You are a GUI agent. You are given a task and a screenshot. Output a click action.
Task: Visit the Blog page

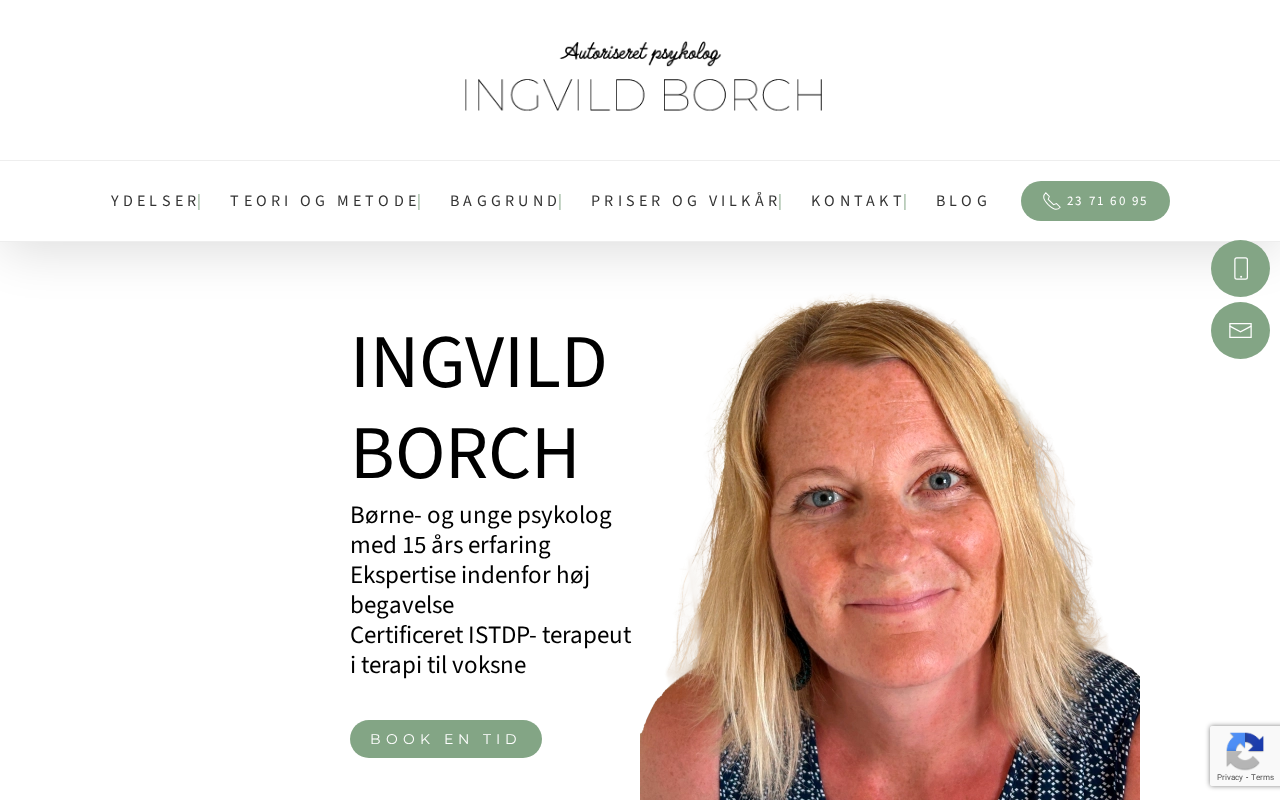962,201
